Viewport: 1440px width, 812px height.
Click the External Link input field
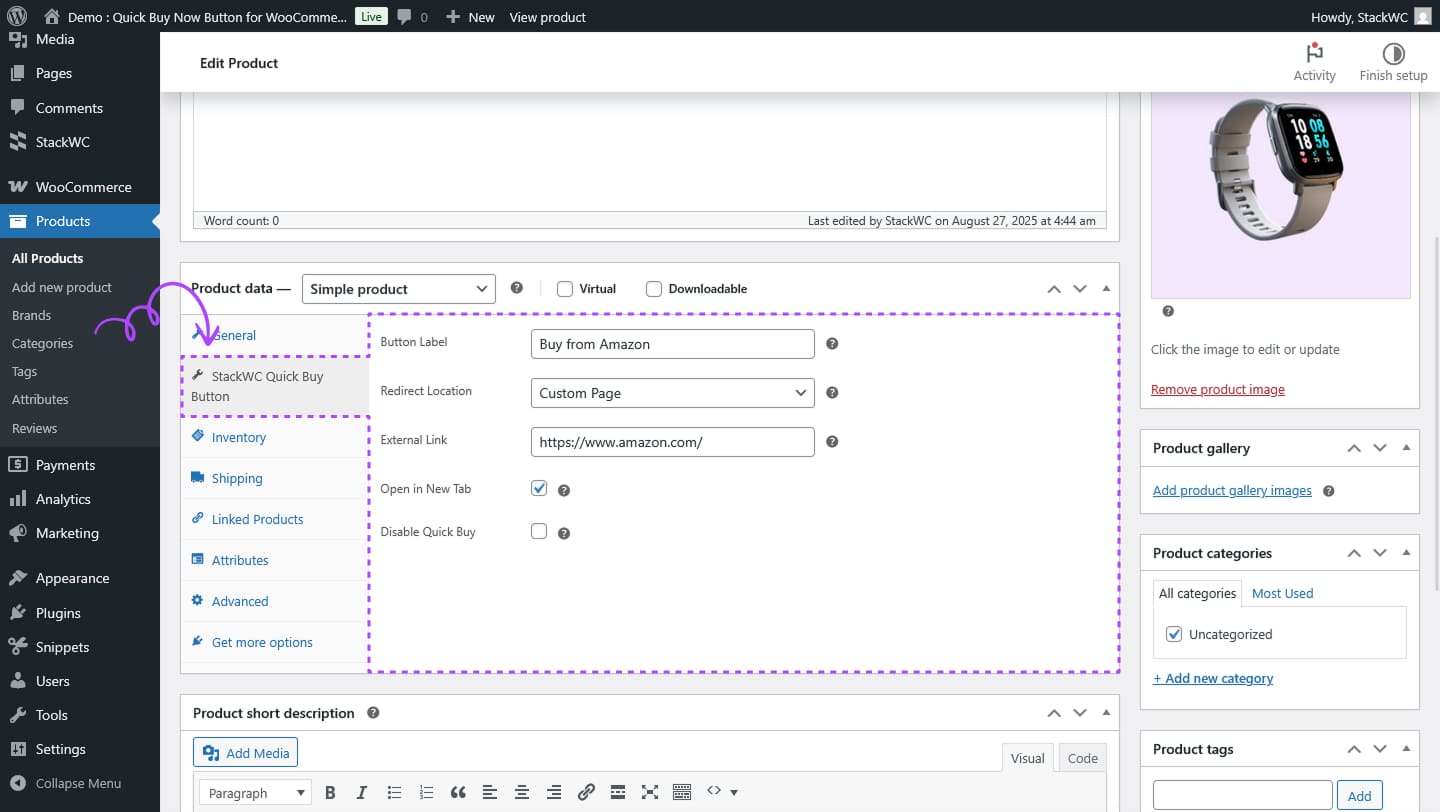[672, 442]
